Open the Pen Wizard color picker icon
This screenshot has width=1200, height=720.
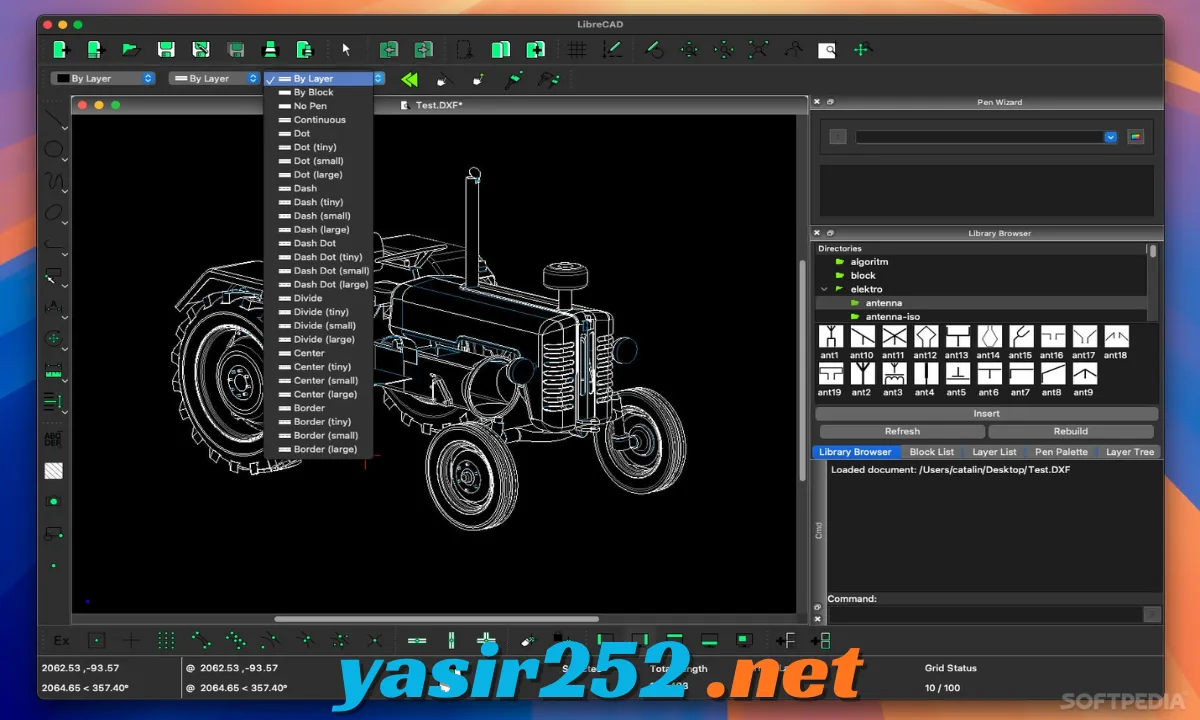click(1135, 137)
